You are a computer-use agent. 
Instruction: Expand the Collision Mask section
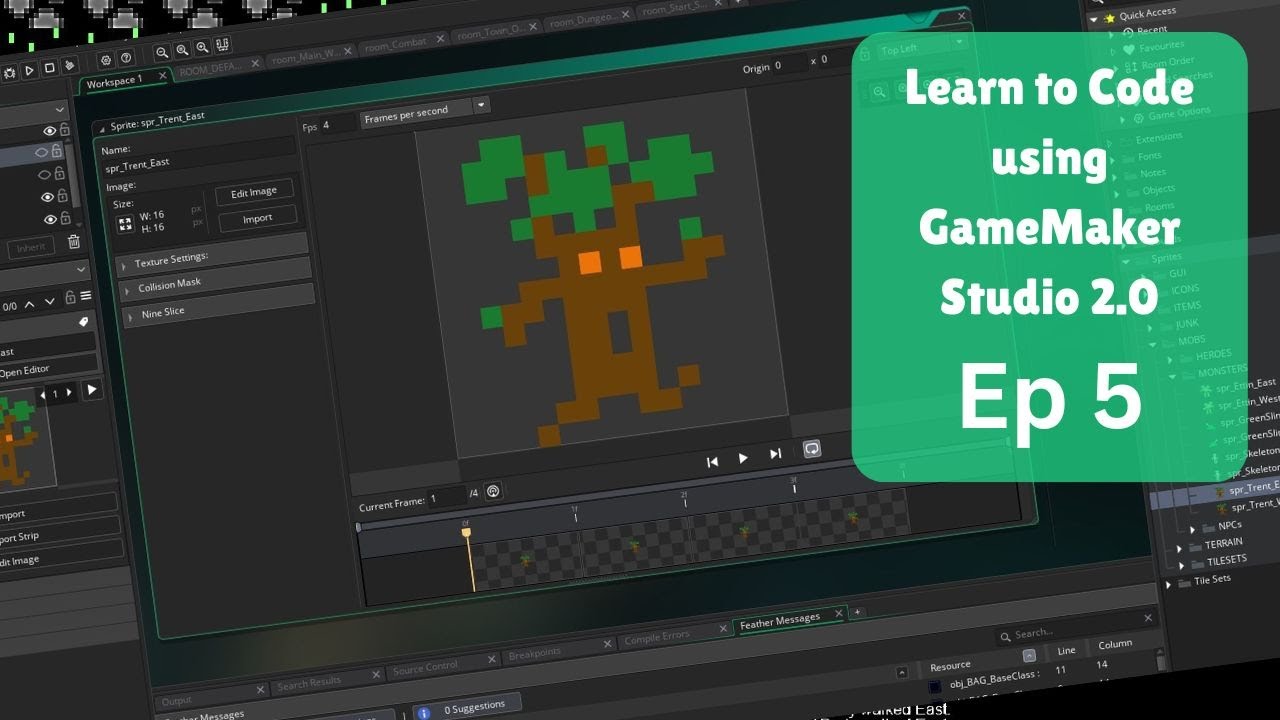(x=128, y=290)
